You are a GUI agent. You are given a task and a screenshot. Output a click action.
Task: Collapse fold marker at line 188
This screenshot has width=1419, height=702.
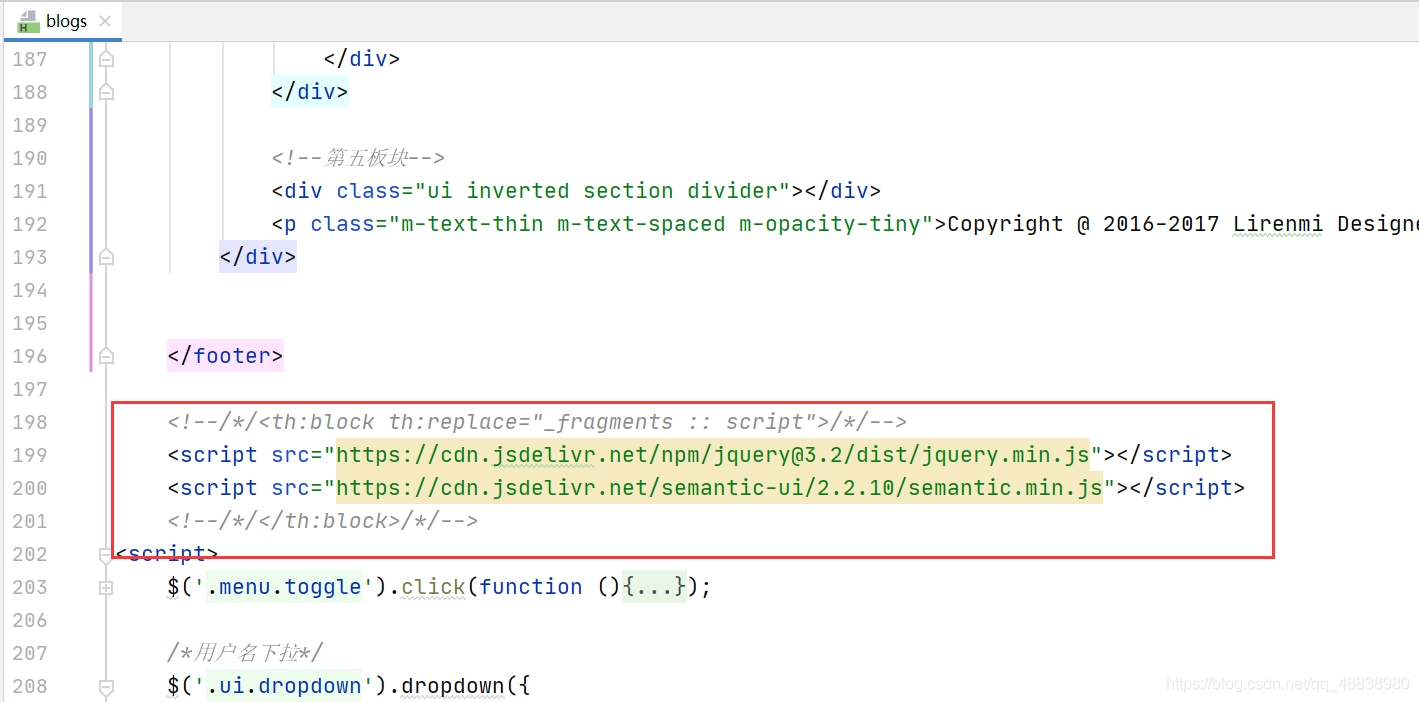pos(106,92)
